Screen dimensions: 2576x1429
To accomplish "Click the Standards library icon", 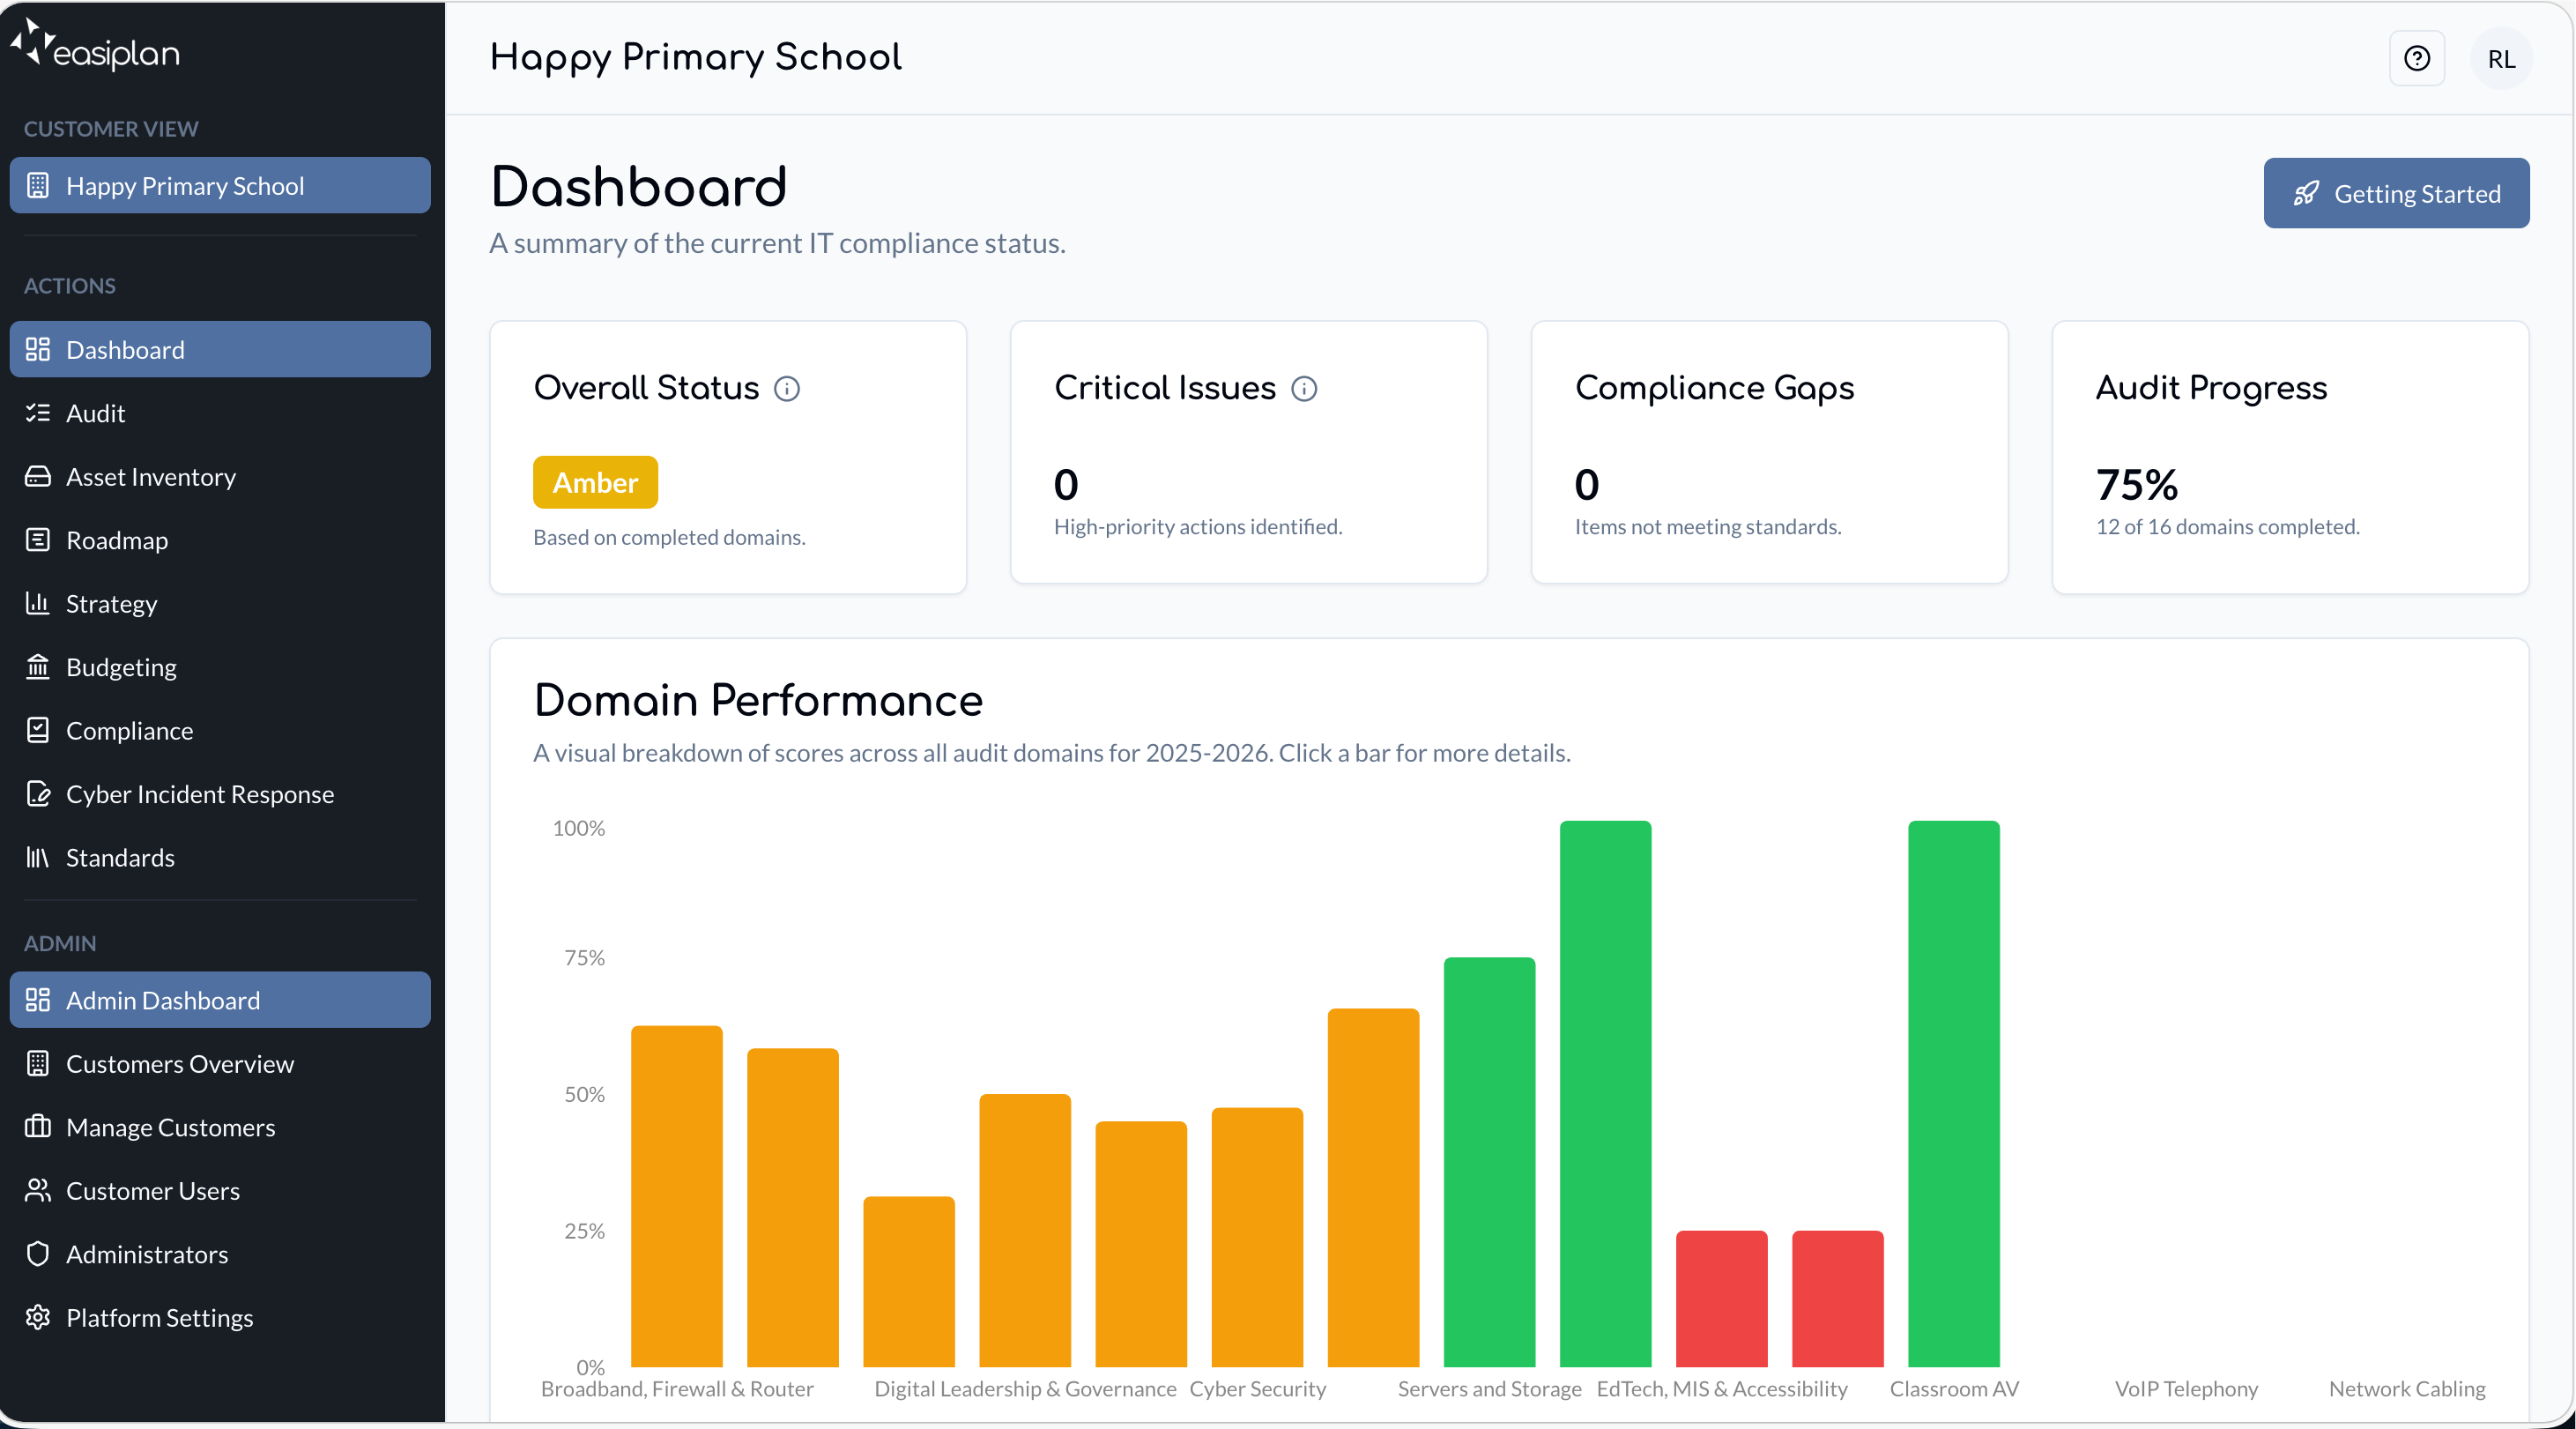I will 38,857.
